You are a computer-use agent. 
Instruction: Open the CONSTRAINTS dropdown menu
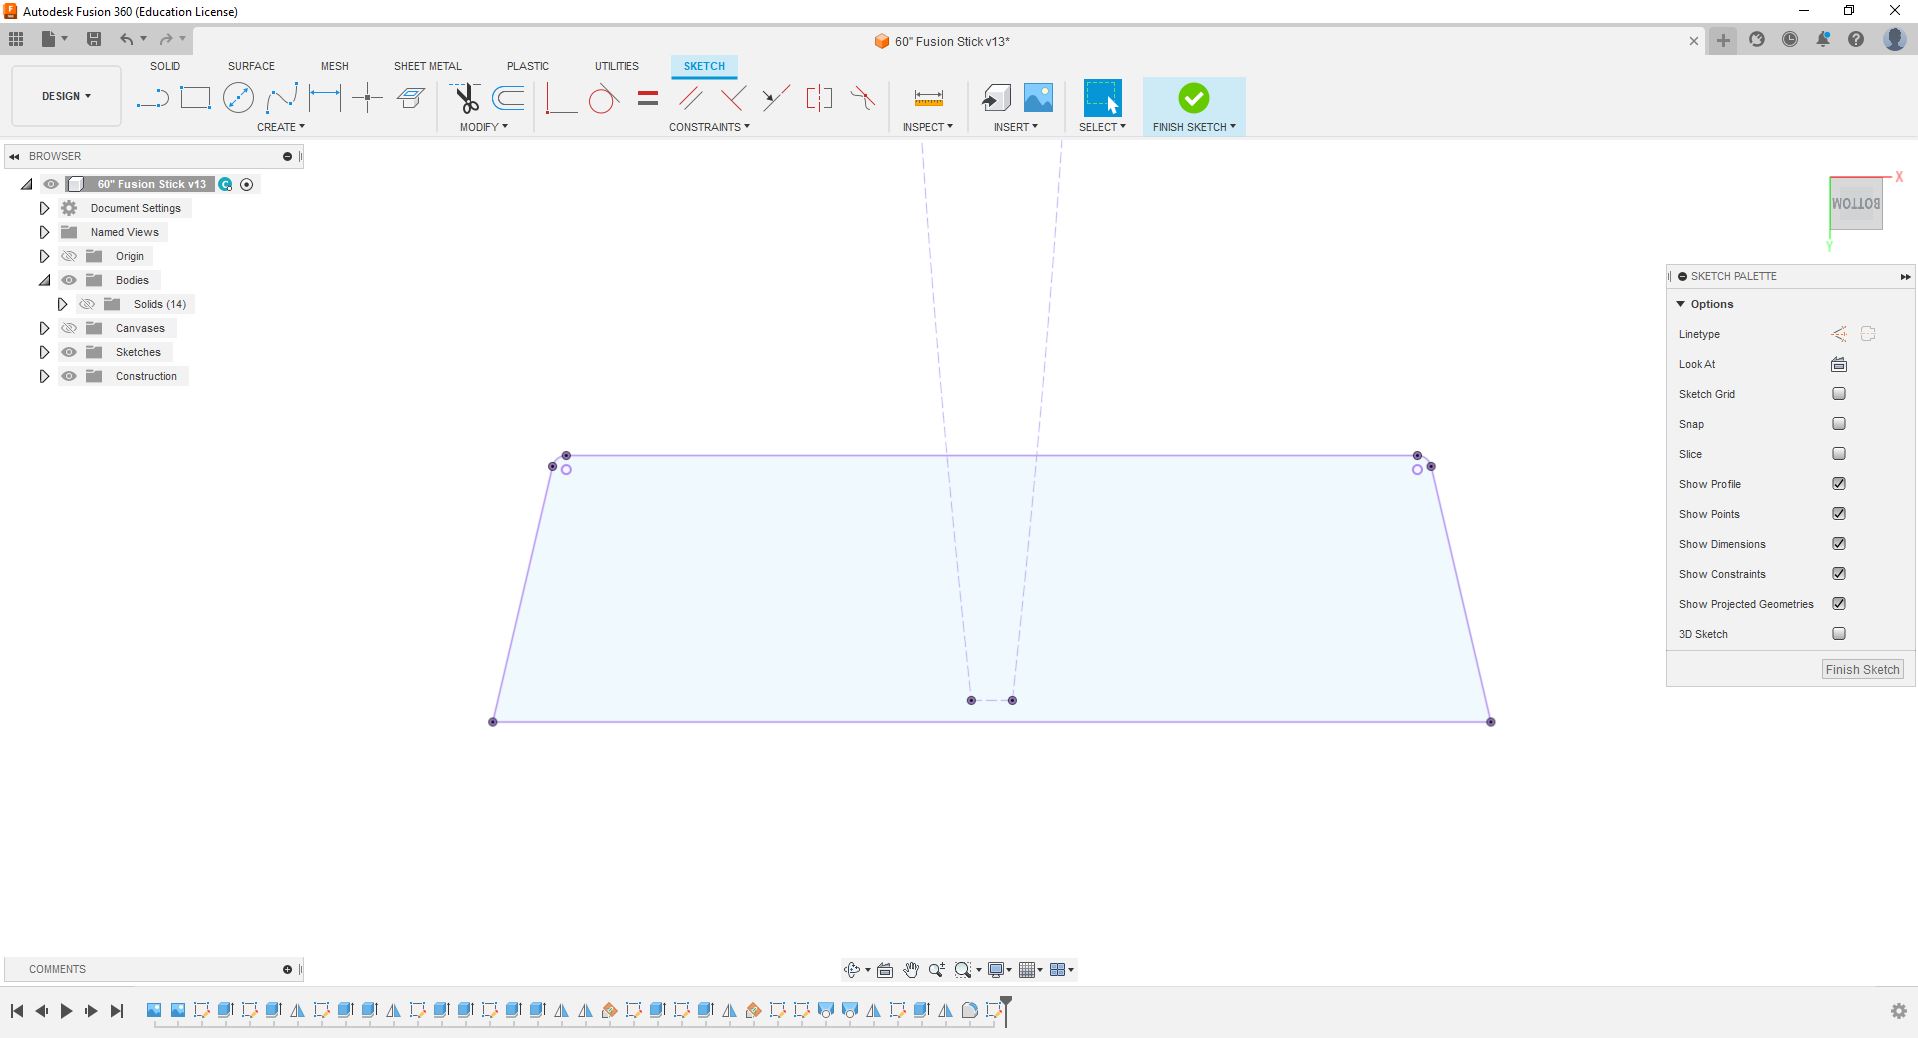[709, 127]
